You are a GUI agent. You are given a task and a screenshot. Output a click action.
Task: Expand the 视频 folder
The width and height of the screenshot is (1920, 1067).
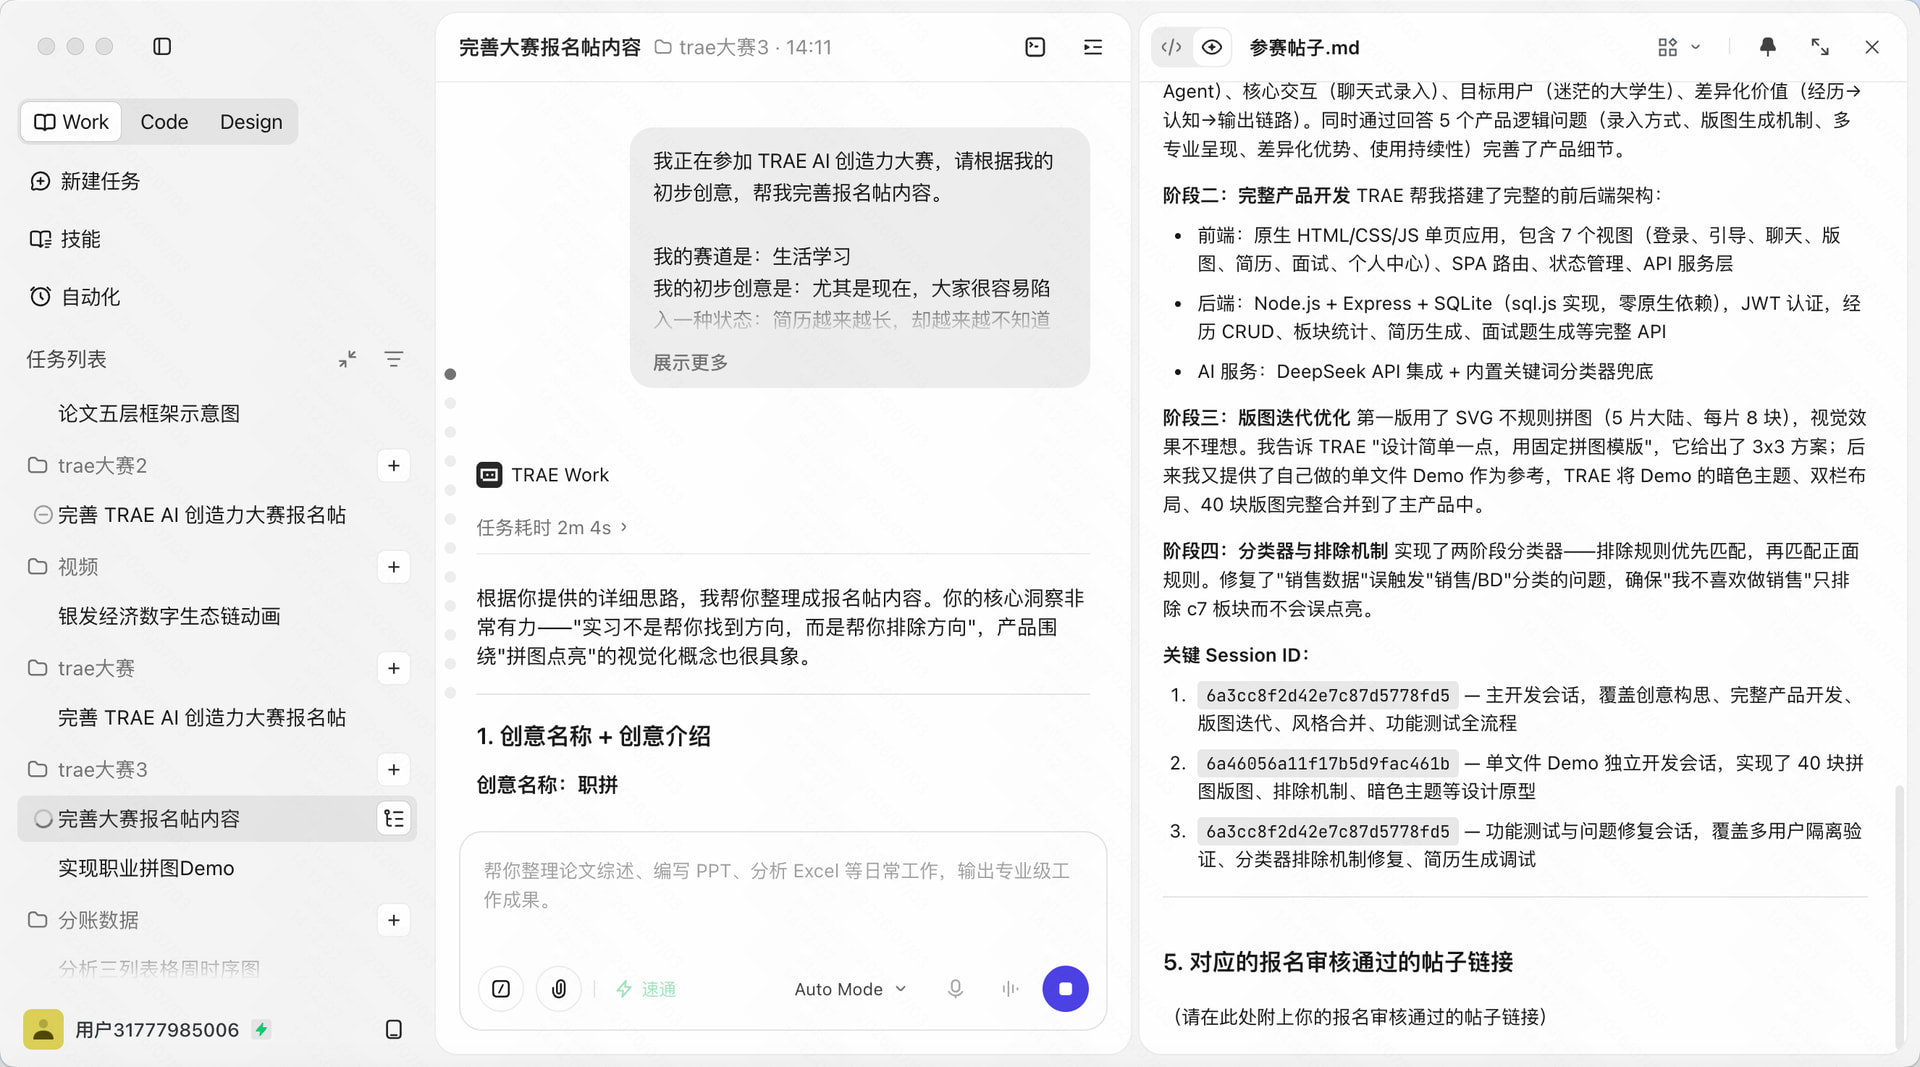[x=64, y=567]
